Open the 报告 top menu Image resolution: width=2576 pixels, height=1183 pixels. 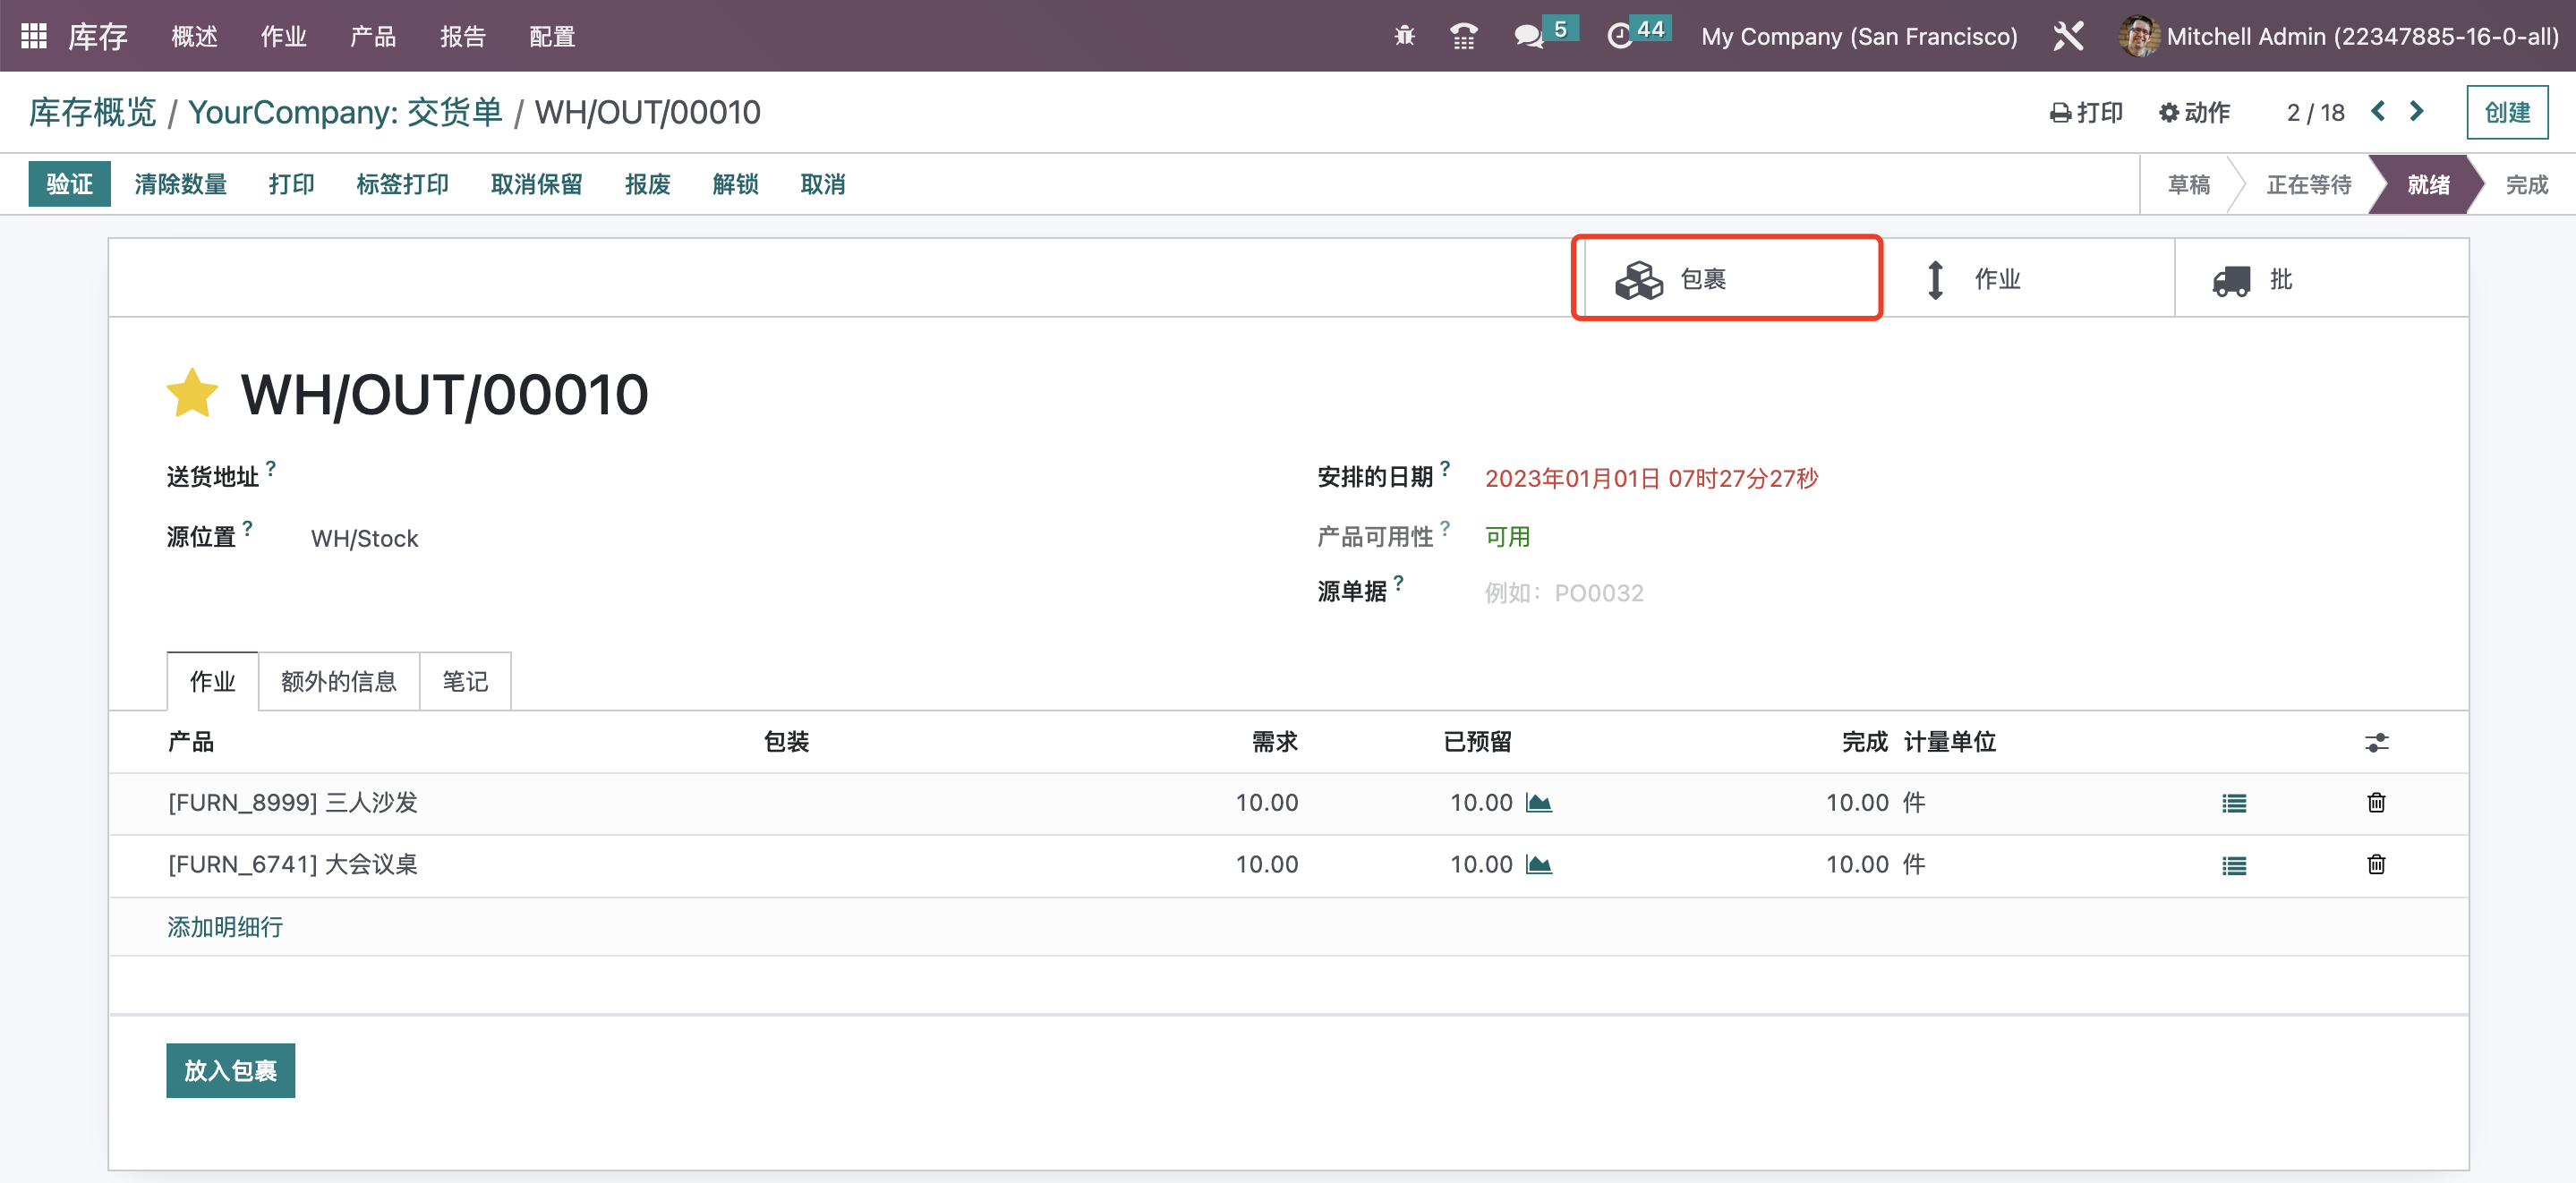tap(463, 36)
